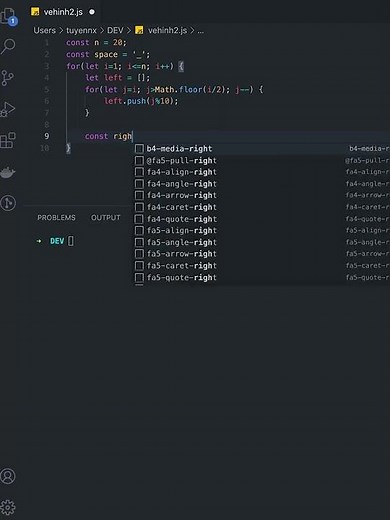Select the fa4-angle-right suggestion

tap(262, 184)
